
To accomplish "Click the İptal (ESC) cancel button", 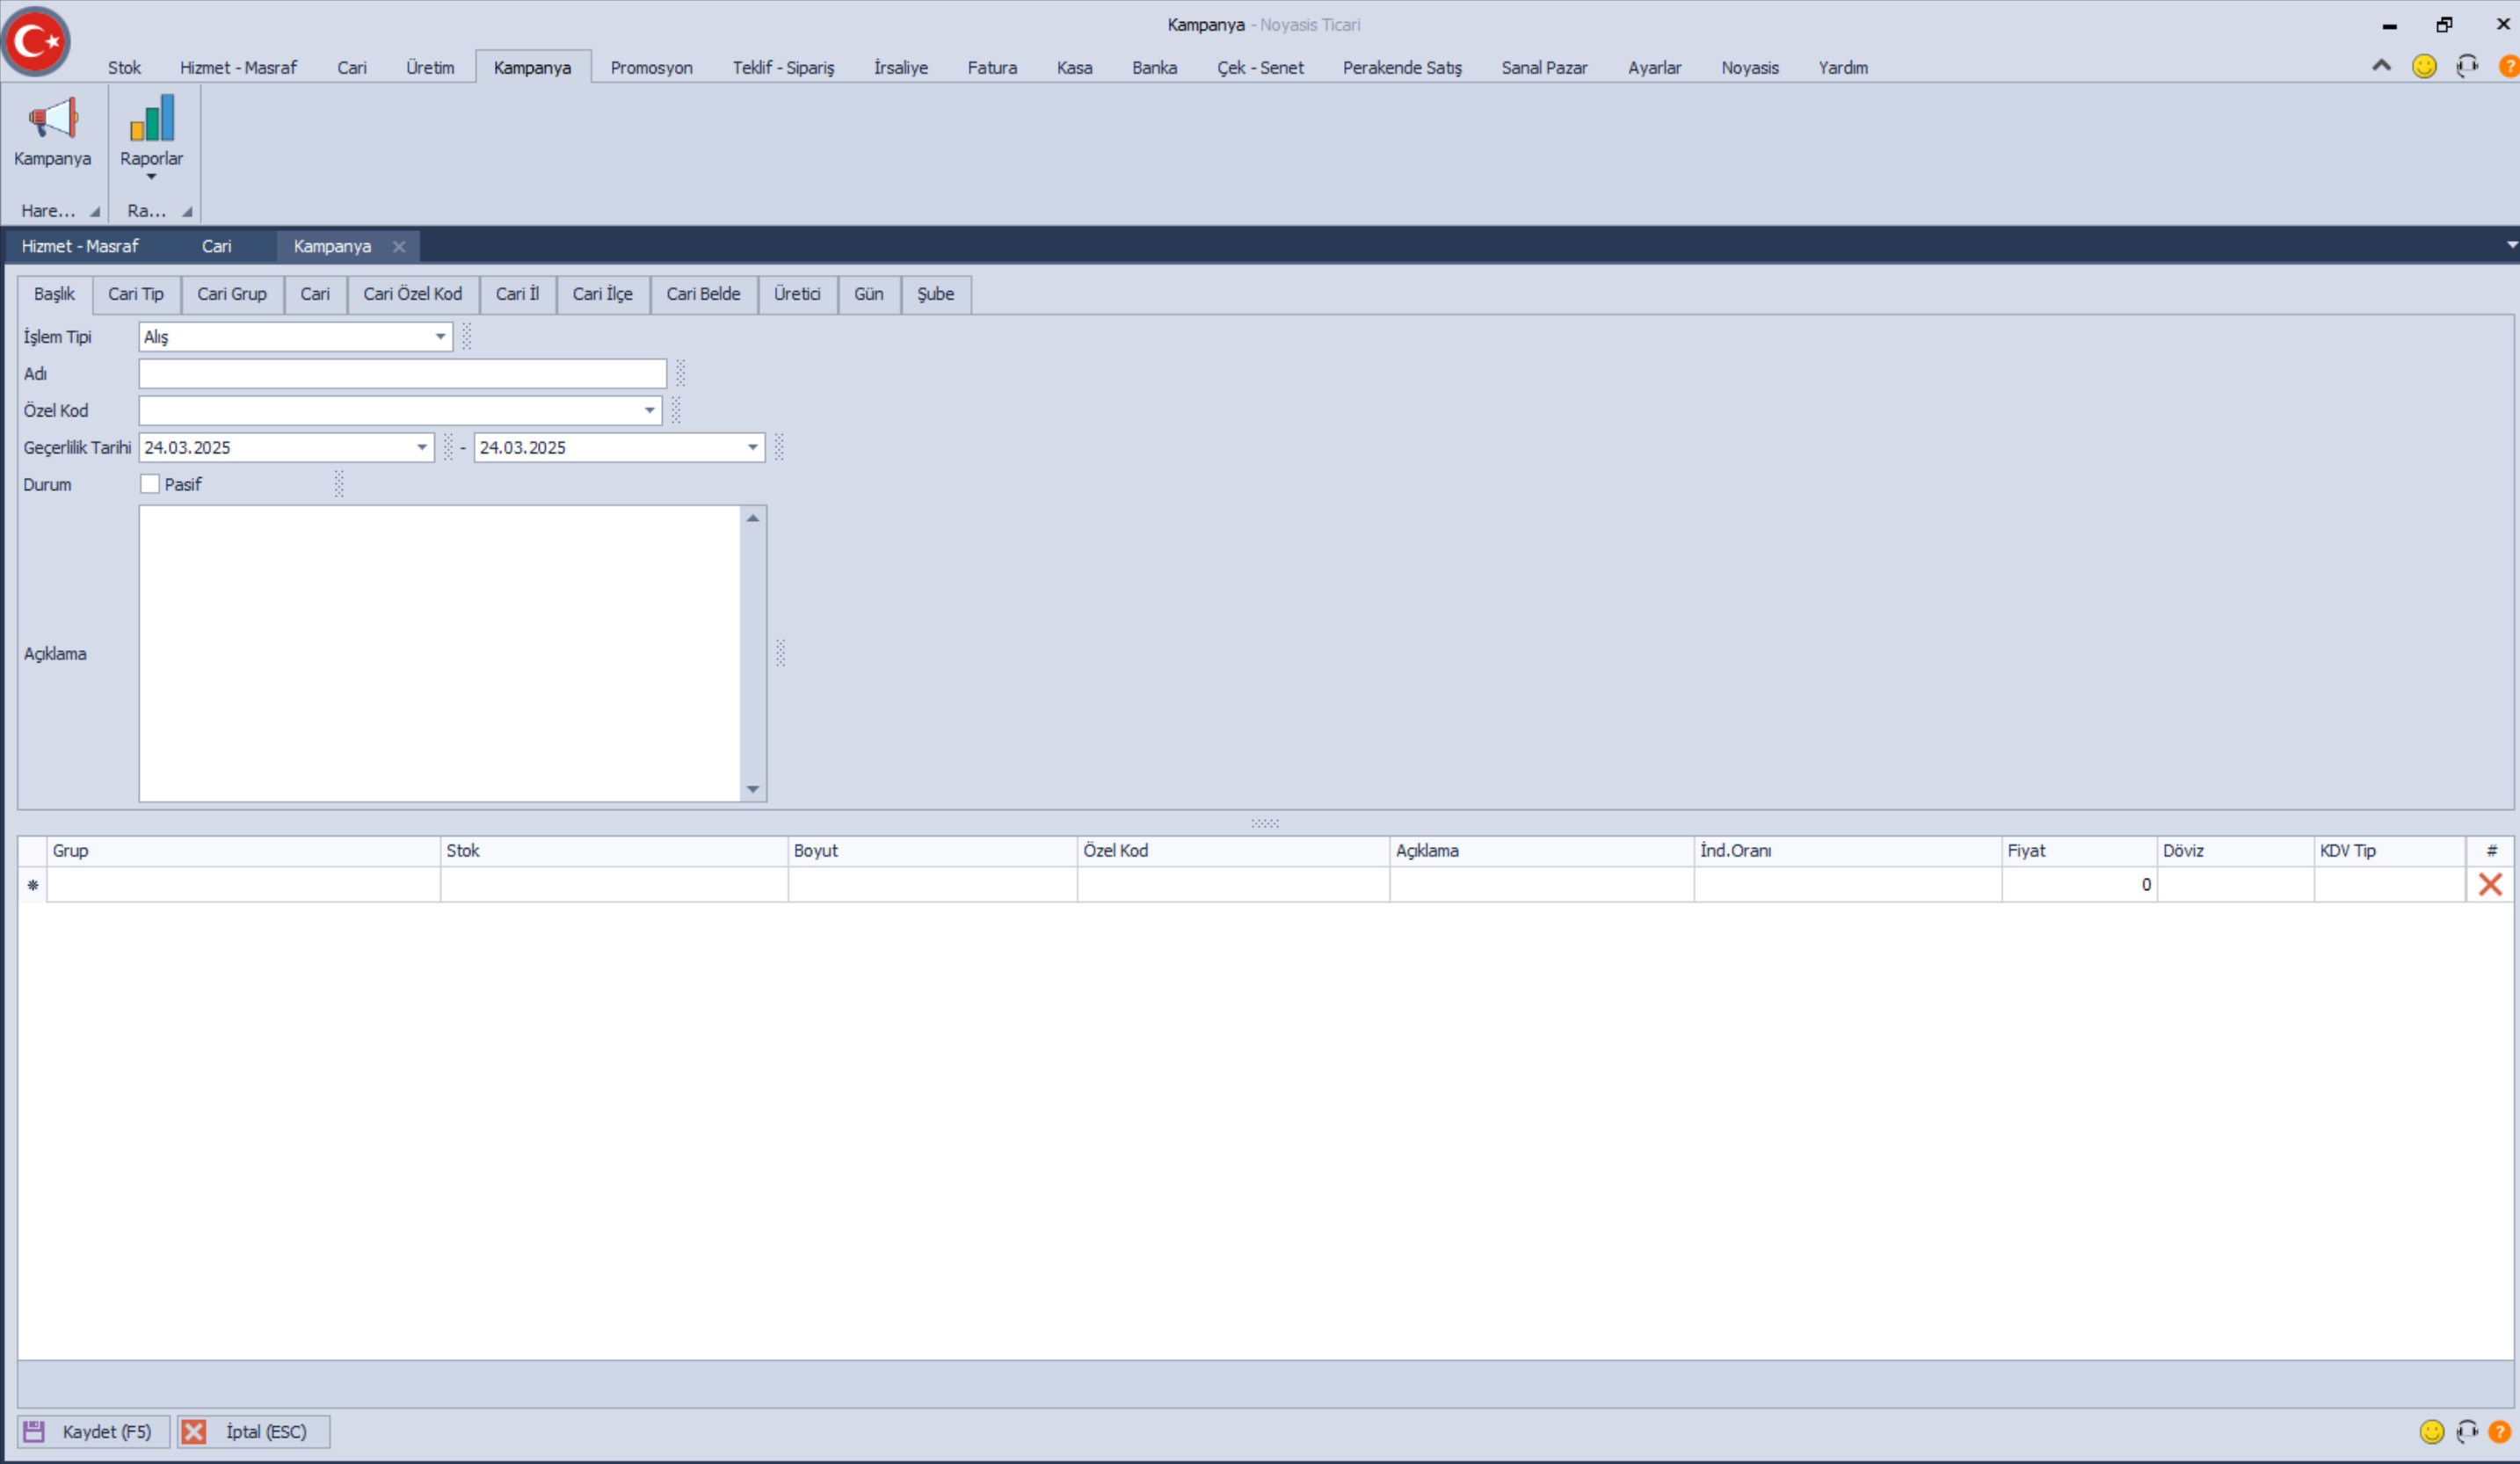I will pyautogui.click(x=254, y=1431).
